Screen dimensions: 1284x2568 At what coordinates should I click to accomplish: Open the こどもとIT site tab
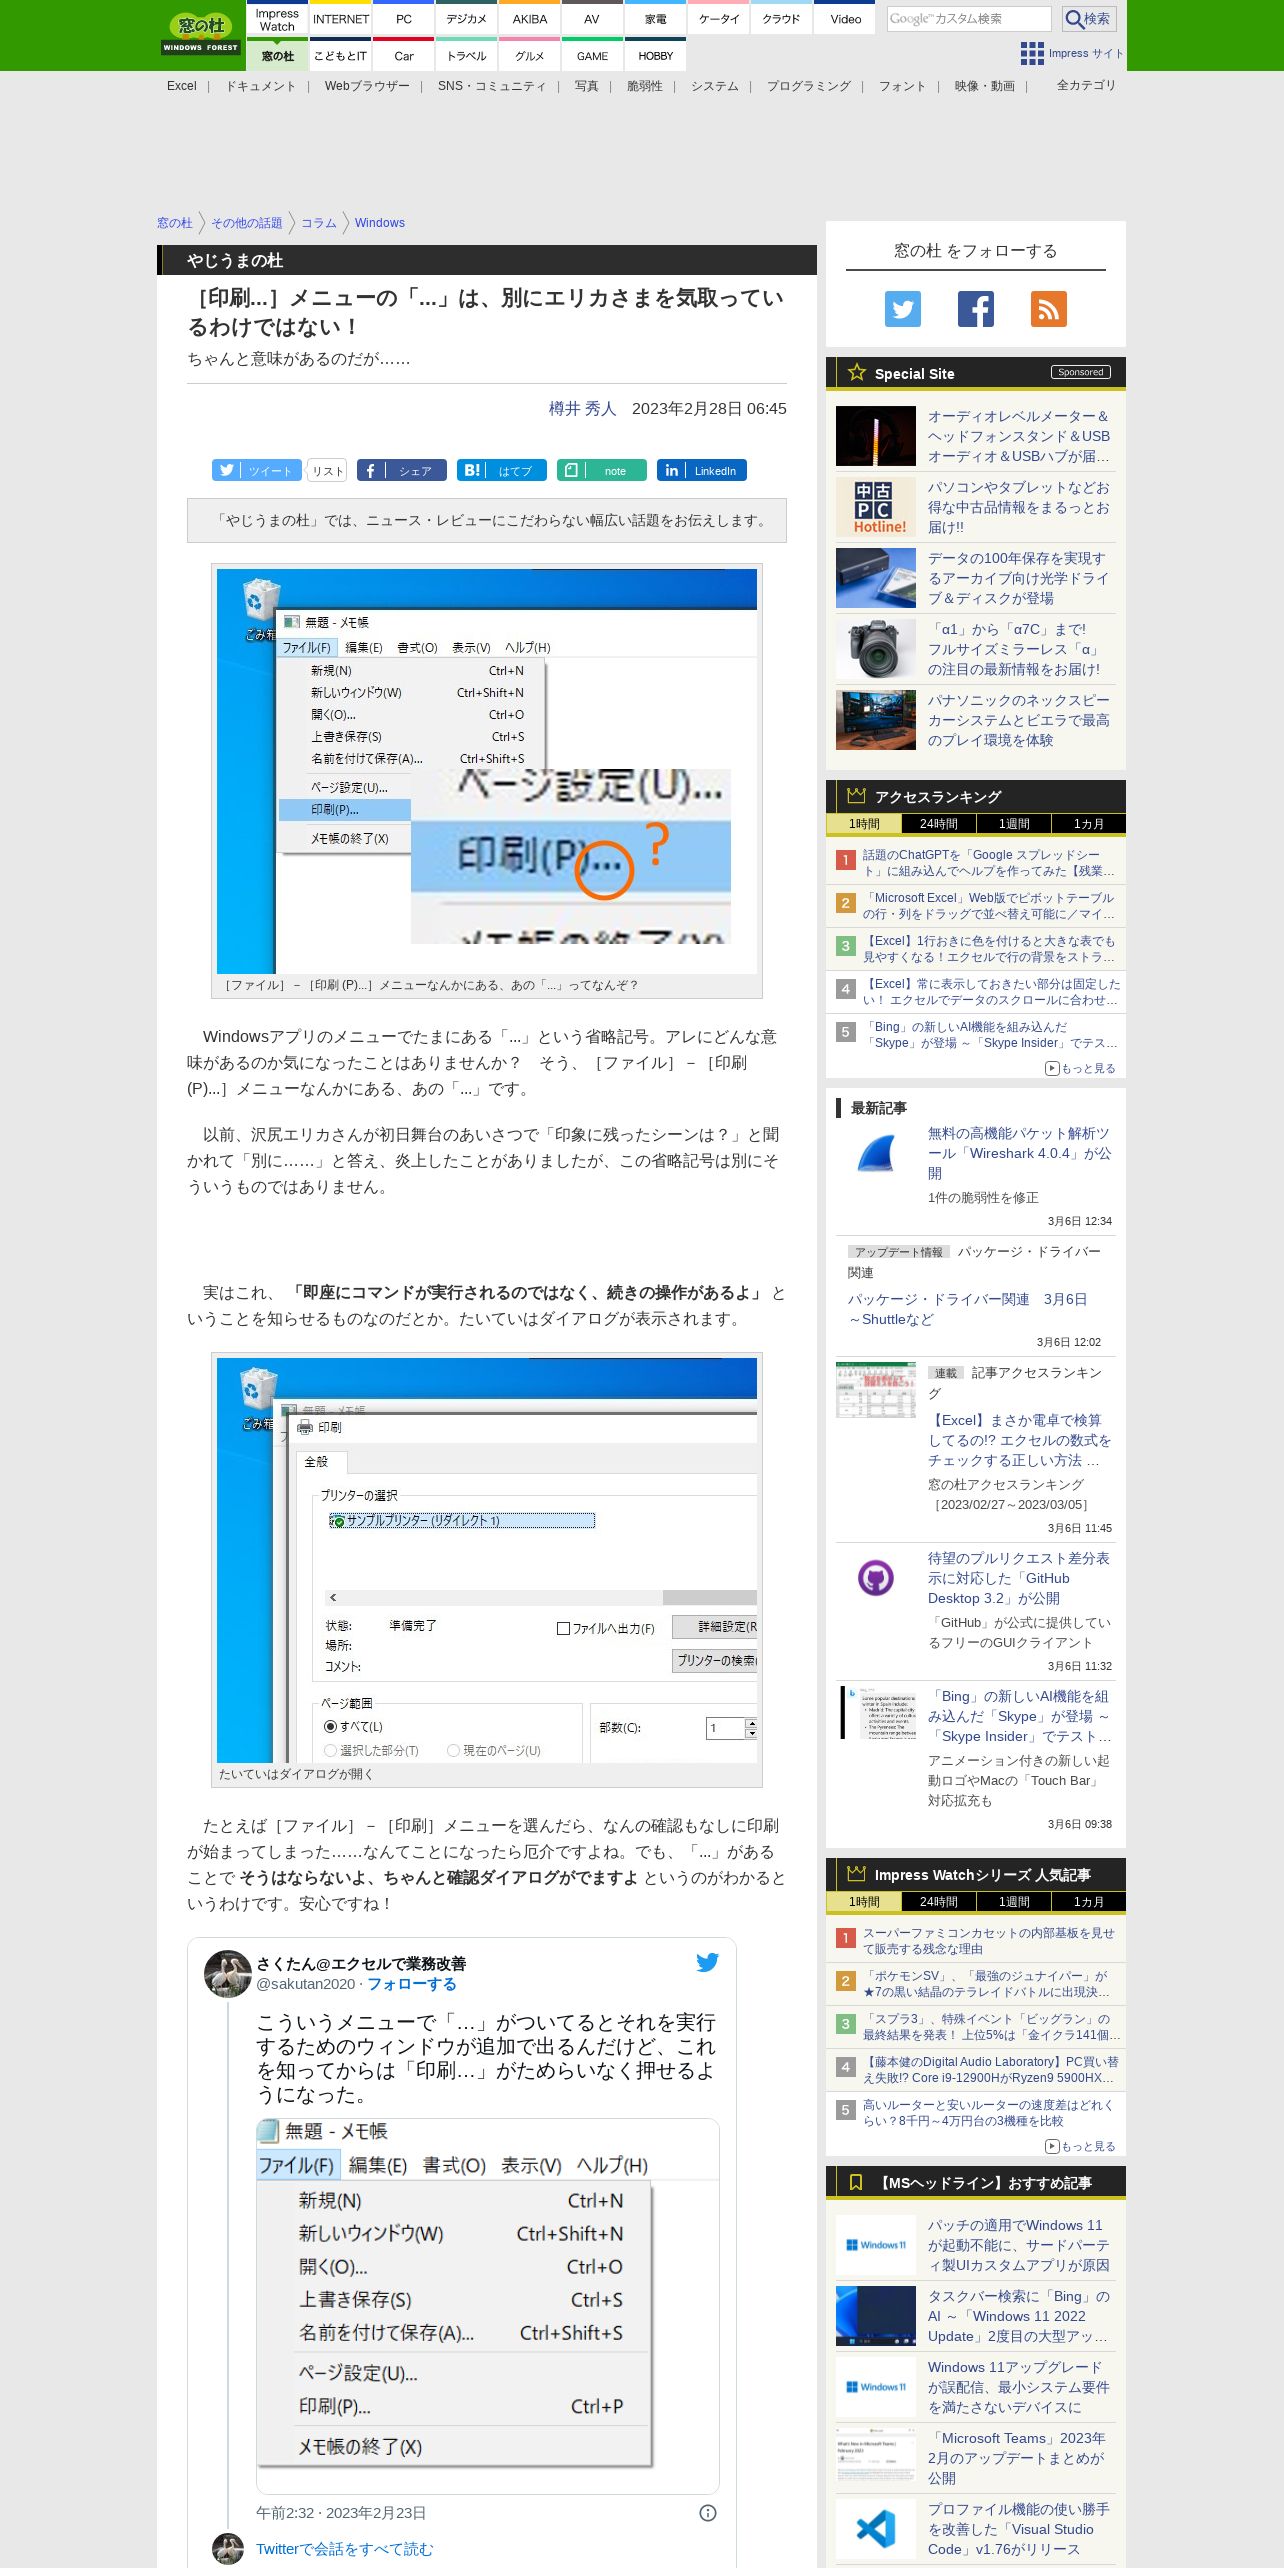point(340,55)
